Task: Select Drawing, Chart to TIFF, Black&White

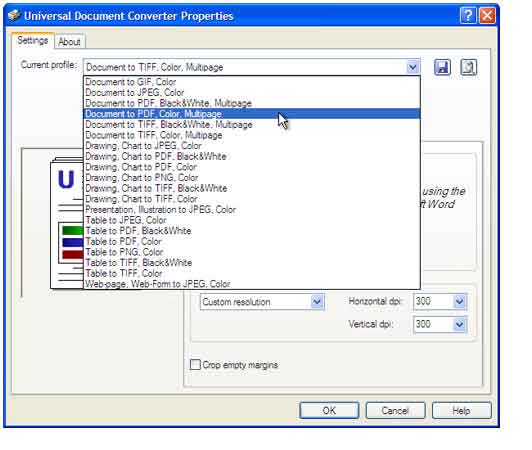Action: coord(252,188)
